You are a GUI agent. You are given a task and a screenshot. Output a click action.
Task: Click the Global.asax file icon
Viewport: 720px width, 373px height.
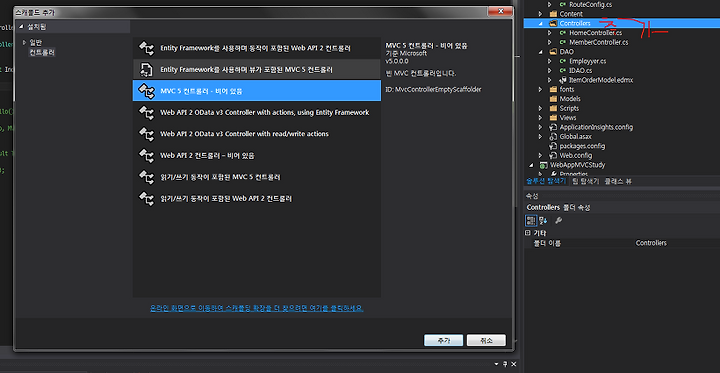[x=553, y=136]
